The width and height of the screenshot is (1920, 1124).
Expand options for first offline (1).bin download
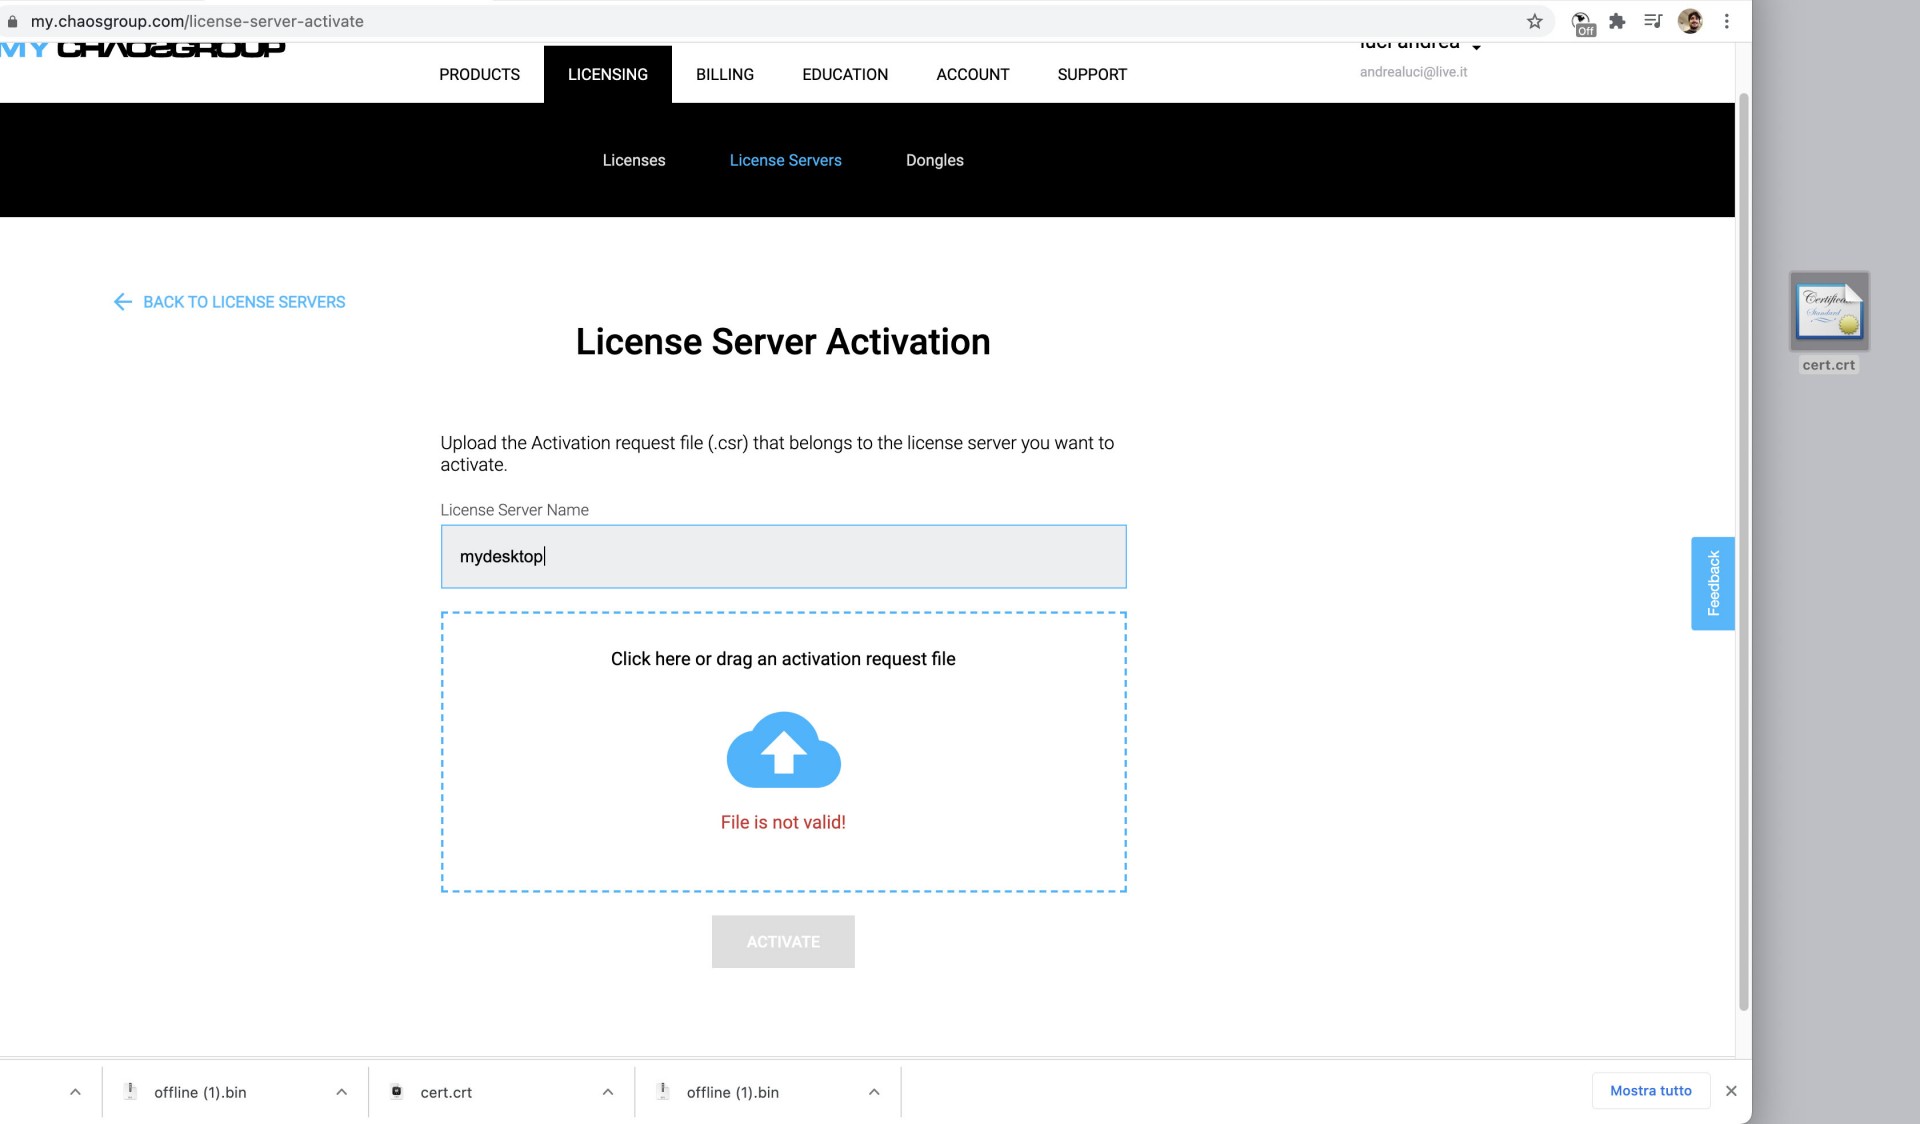(342, 1092)
